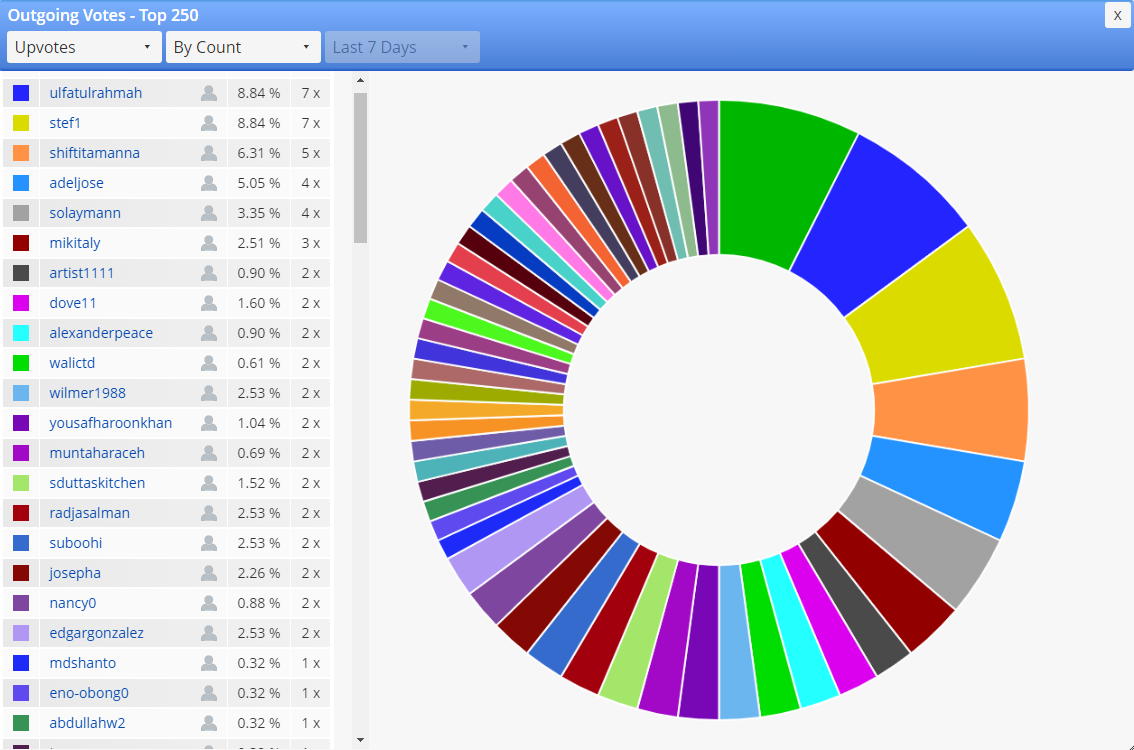
Task: Click the profile icon next to stef1
Action: point(209,123)
